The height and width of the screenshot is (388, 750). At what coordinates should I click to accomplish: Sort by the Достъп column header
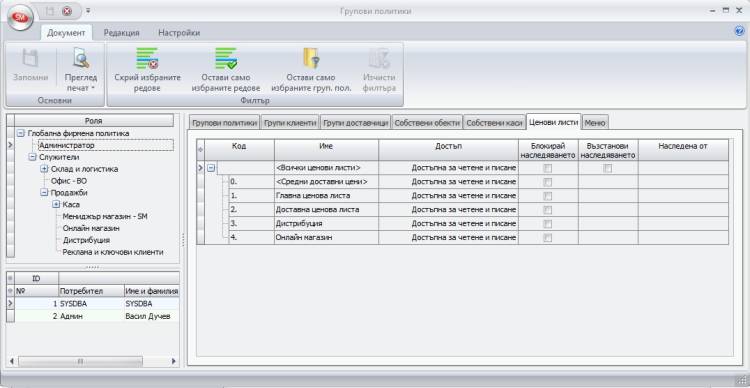click(x=448, y=150)
